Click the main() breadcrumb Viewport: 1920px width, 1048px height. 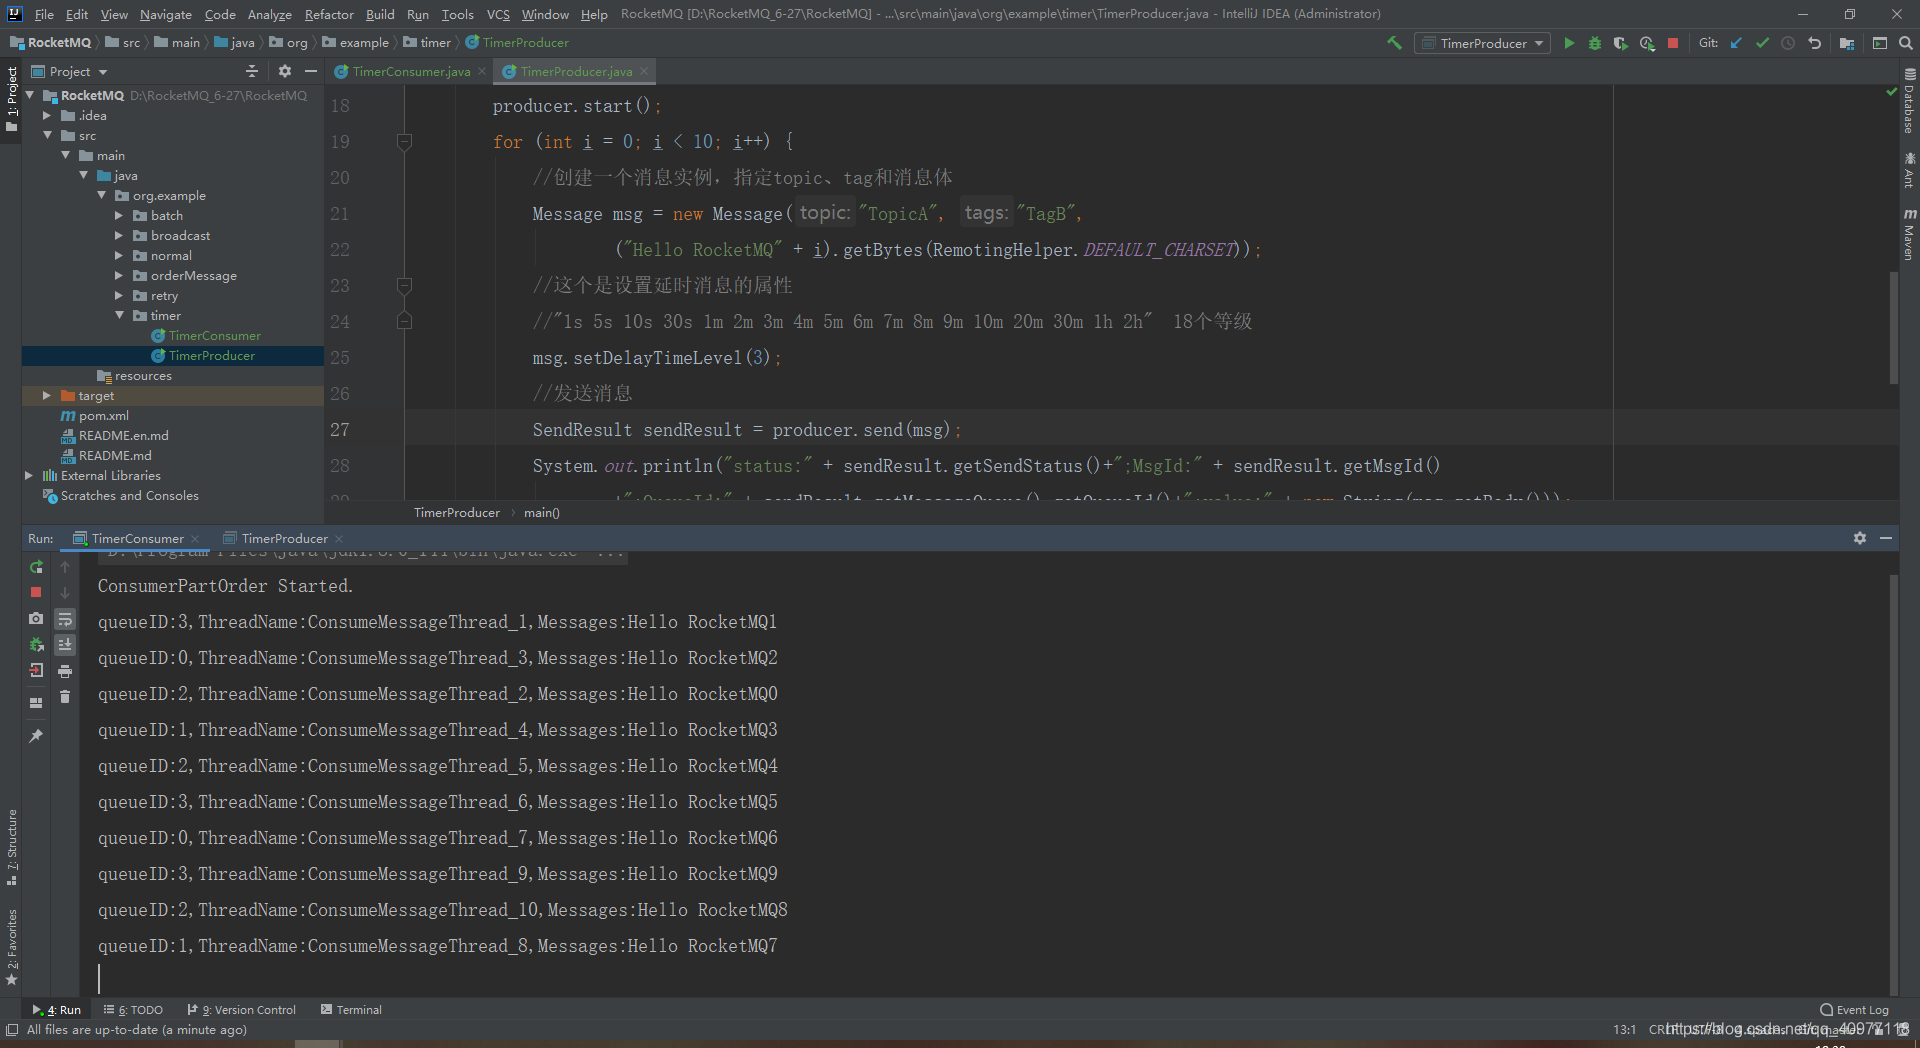pos(541,513)
